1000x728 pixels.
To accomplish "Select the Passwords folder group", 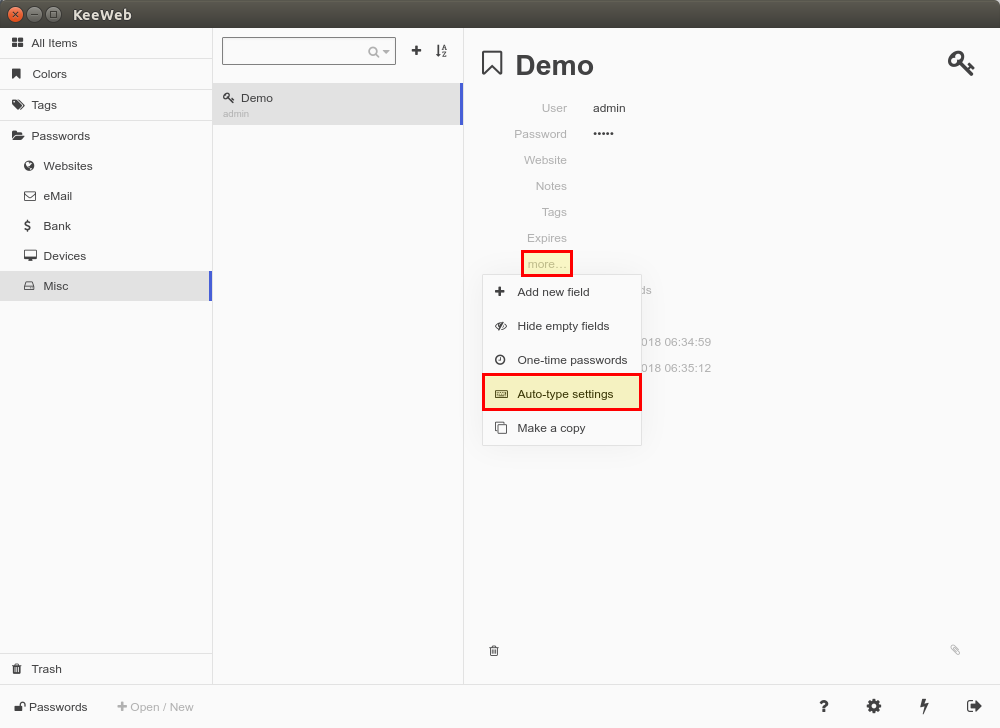I will click(106, 136).
